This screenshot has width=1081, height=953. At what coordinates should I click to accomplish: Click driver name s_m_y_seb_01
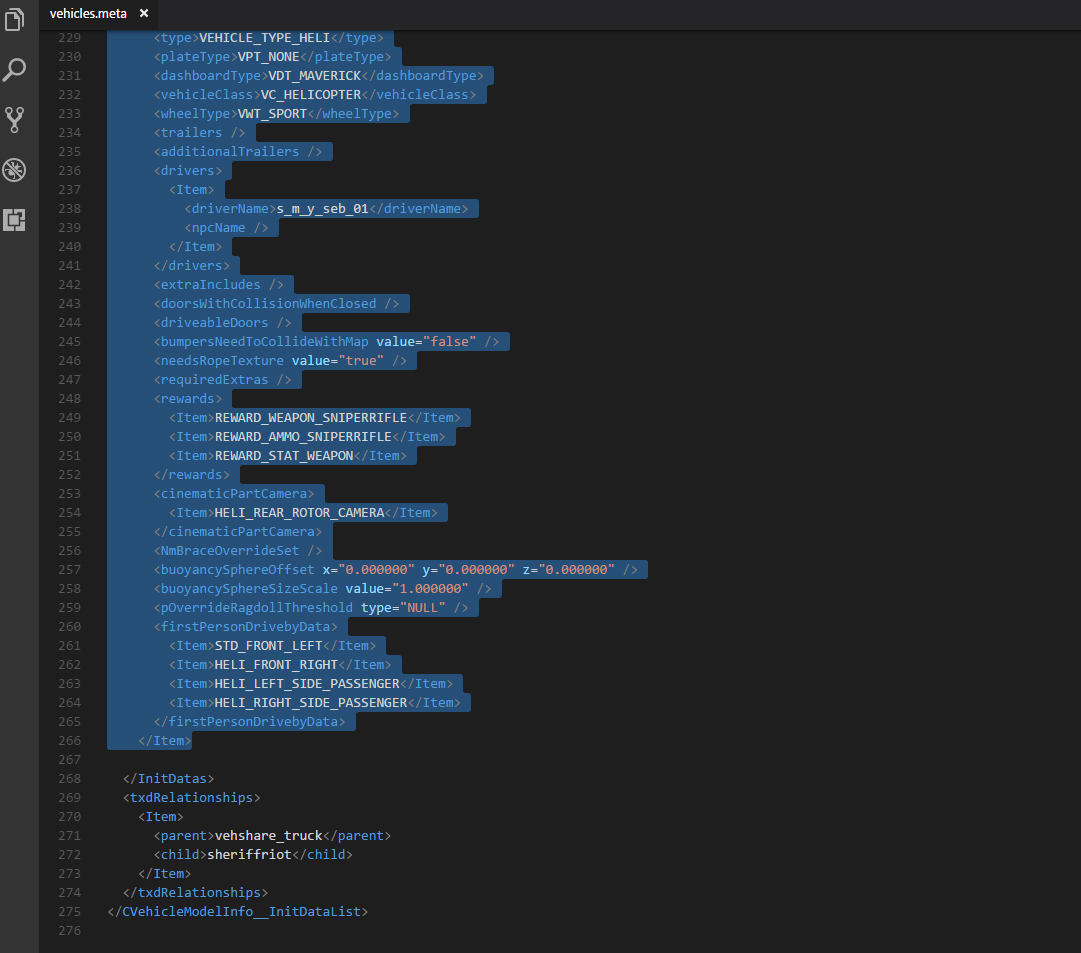(x=322, y=209)
